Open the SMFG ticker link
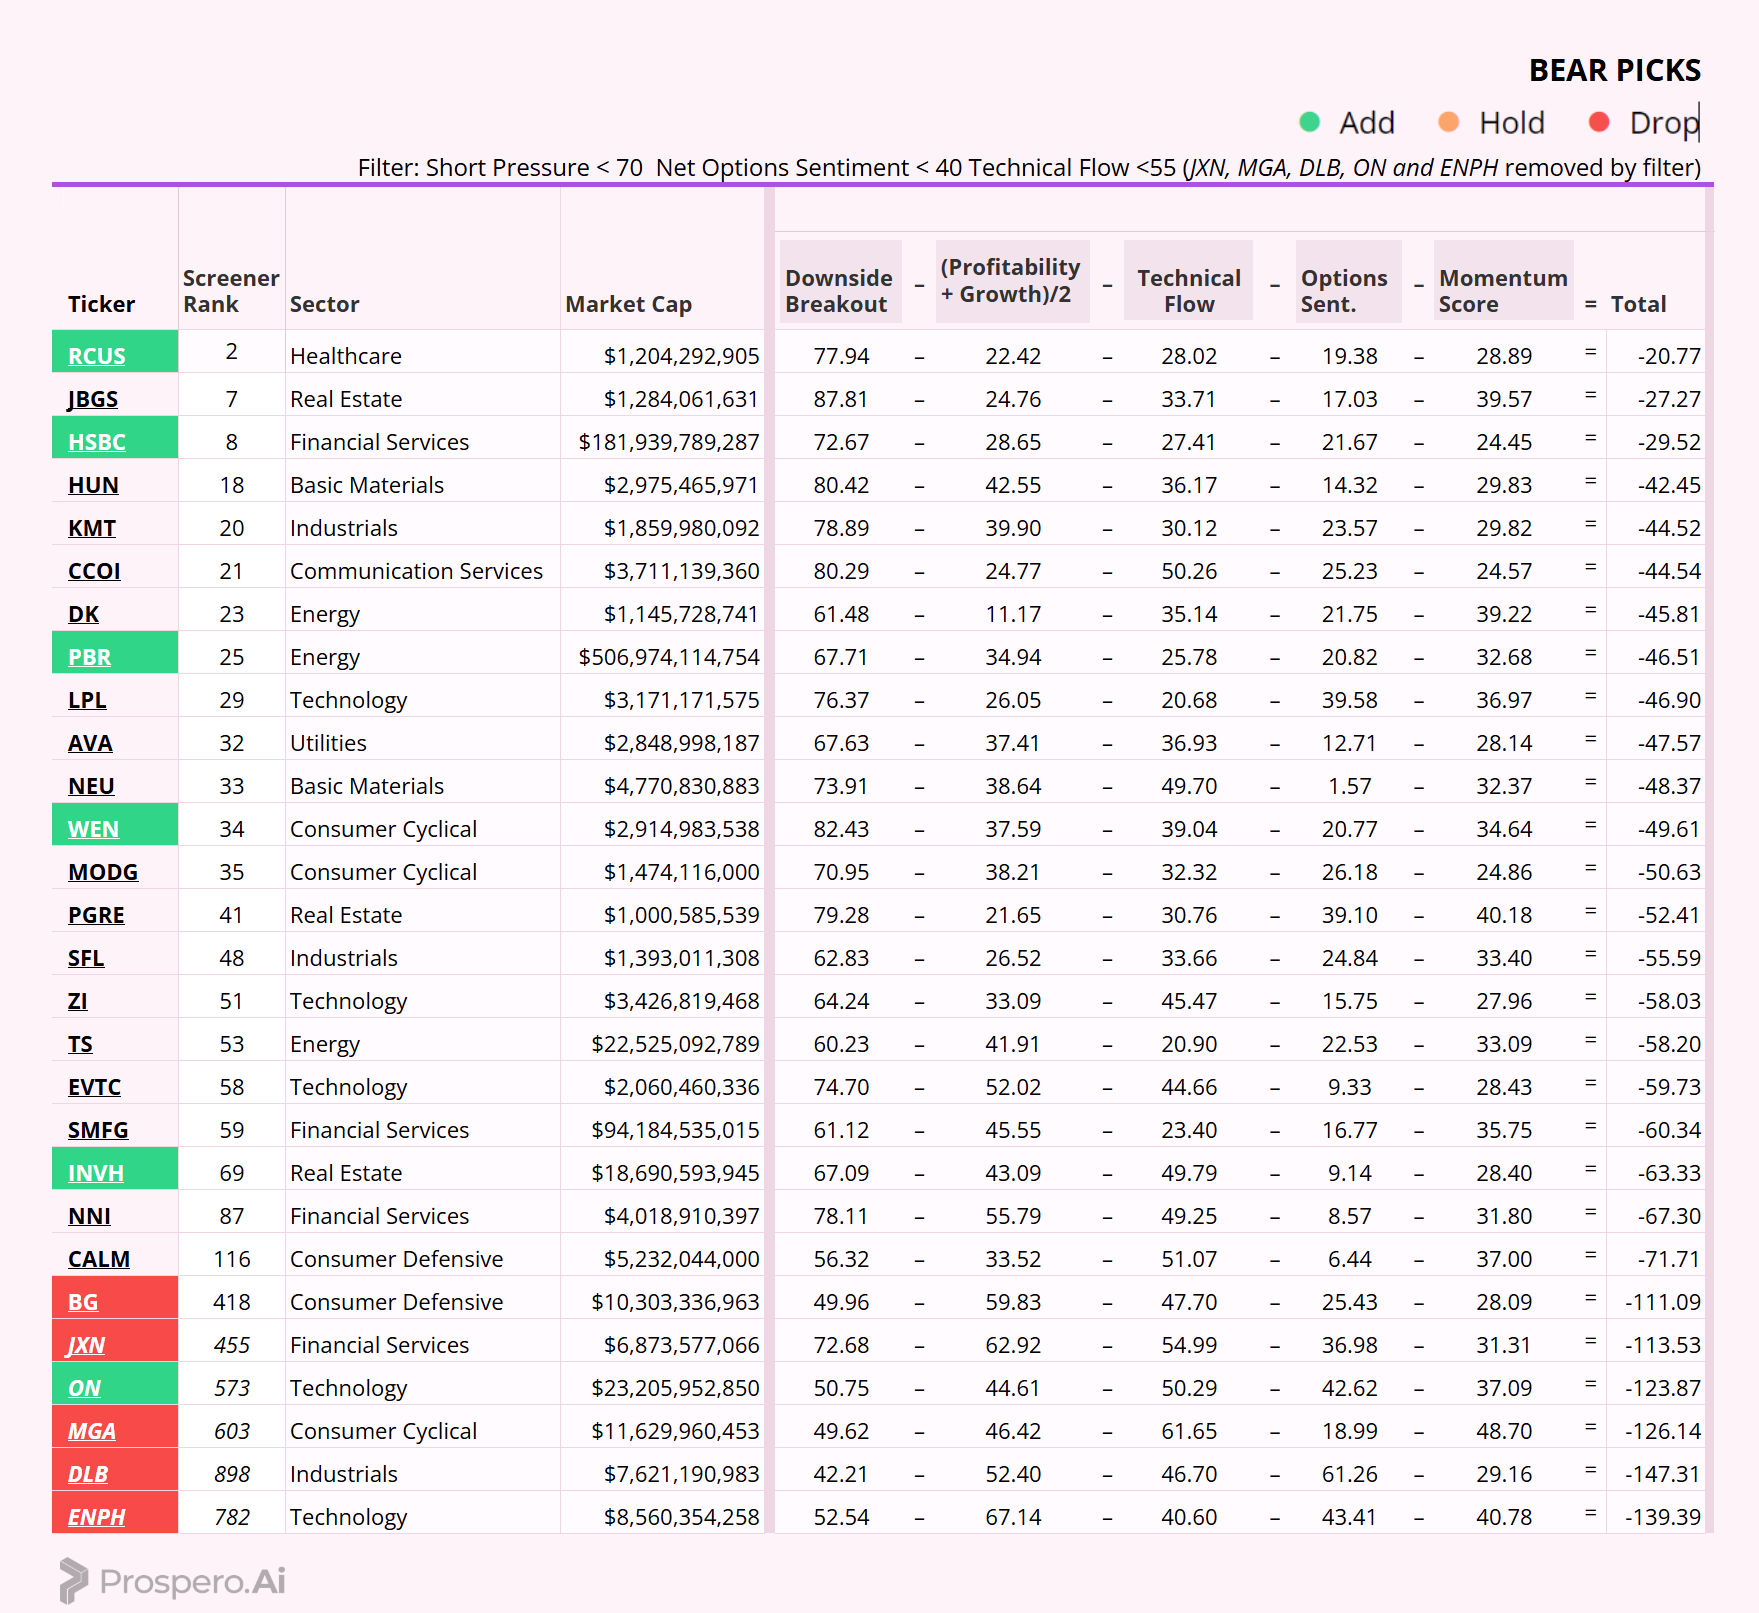1759x1613 pixels. pos(98,1130)
